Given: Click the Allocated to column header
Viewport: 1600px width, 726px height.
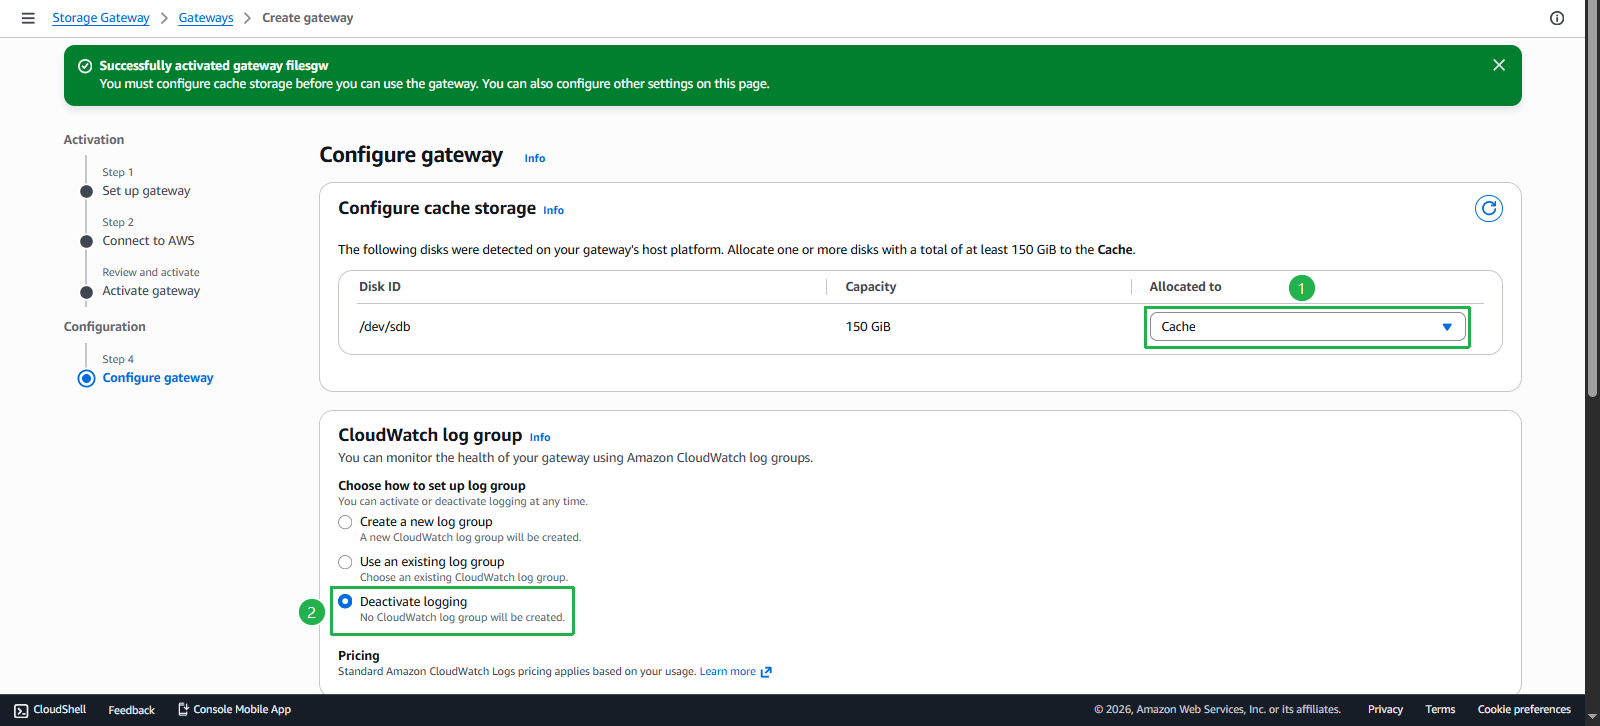Looking at the screenshot, I should pos(1185,287).
